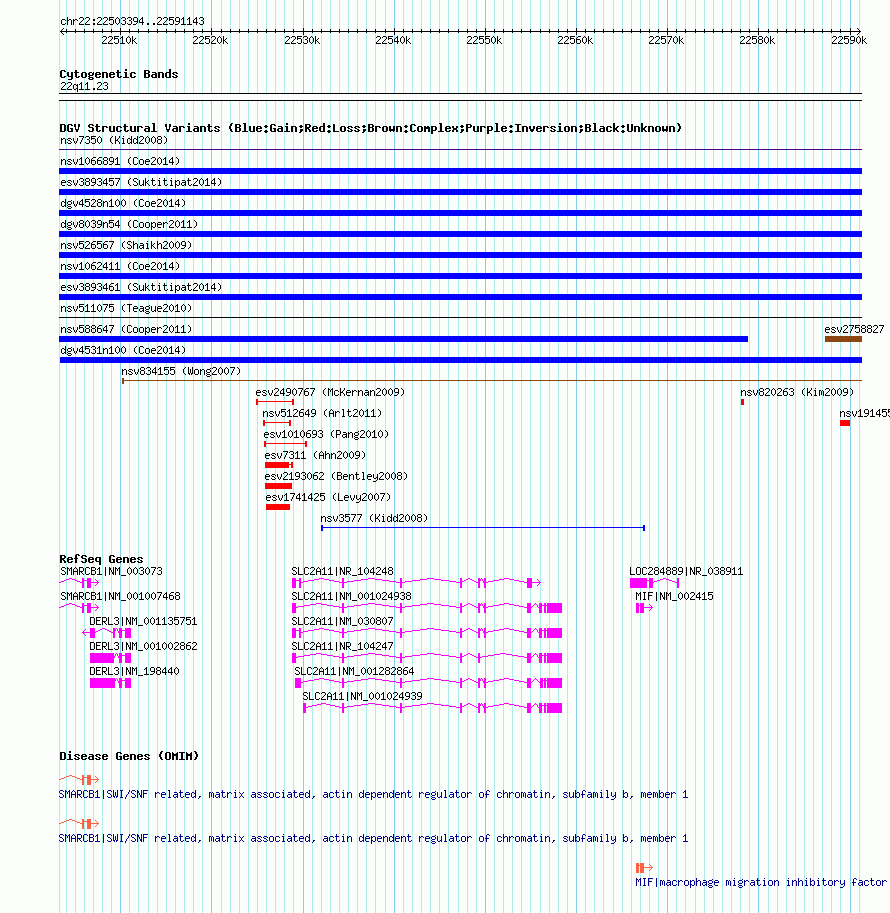
Task: Select the nsv3577 (Kidd2008) blue gain line
Action: coord(483,528)
